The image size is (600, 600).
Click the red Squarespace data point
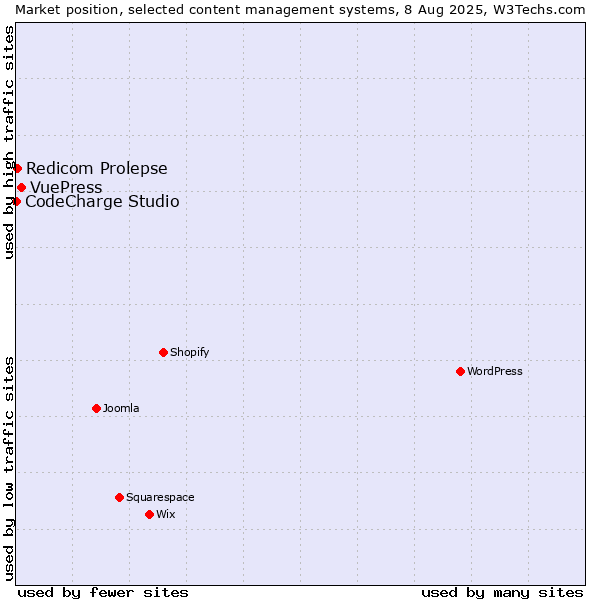tap(119, 497)
